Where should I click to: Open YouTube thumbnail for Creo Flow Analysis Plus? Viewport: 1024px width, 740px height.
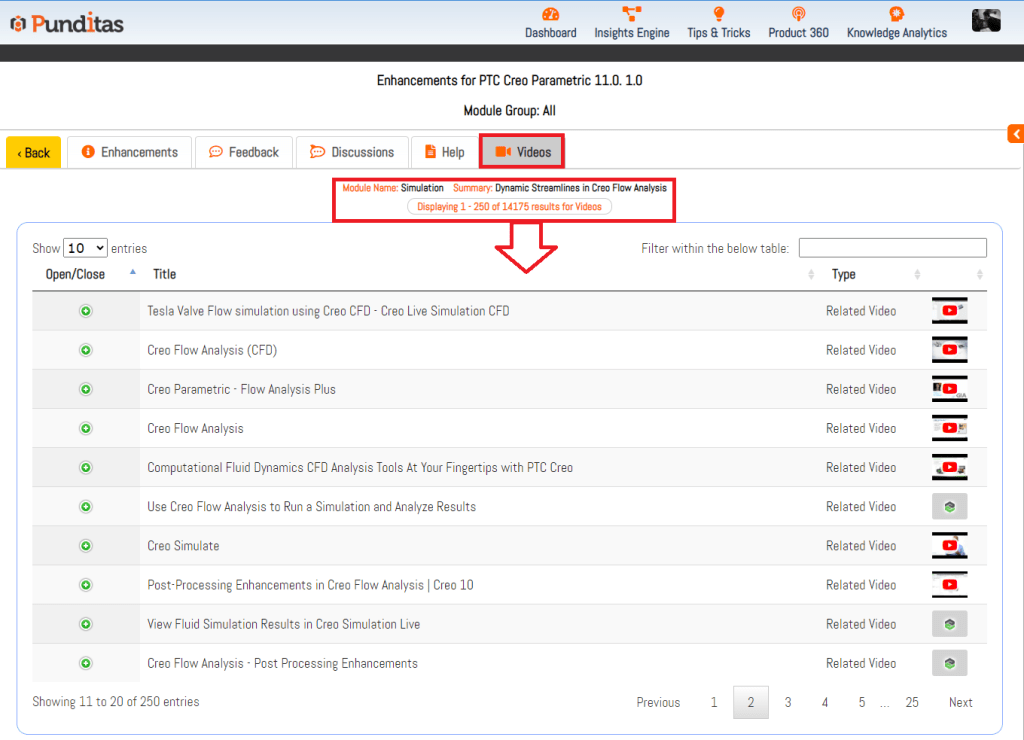(949, 389)
